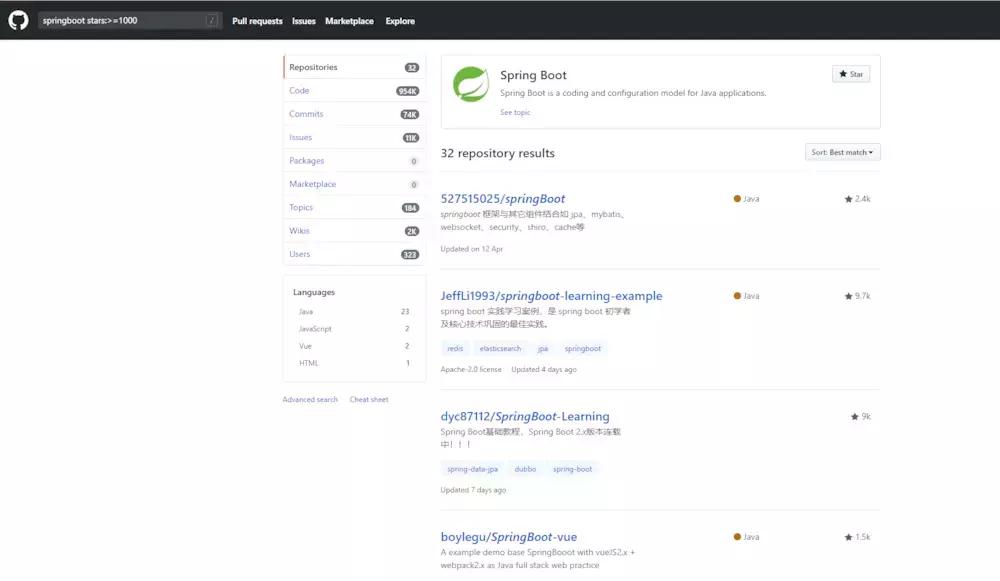The height and width of the screenshot is (581, 1000).
Task: Select the Commits search category
Action: 306,114
